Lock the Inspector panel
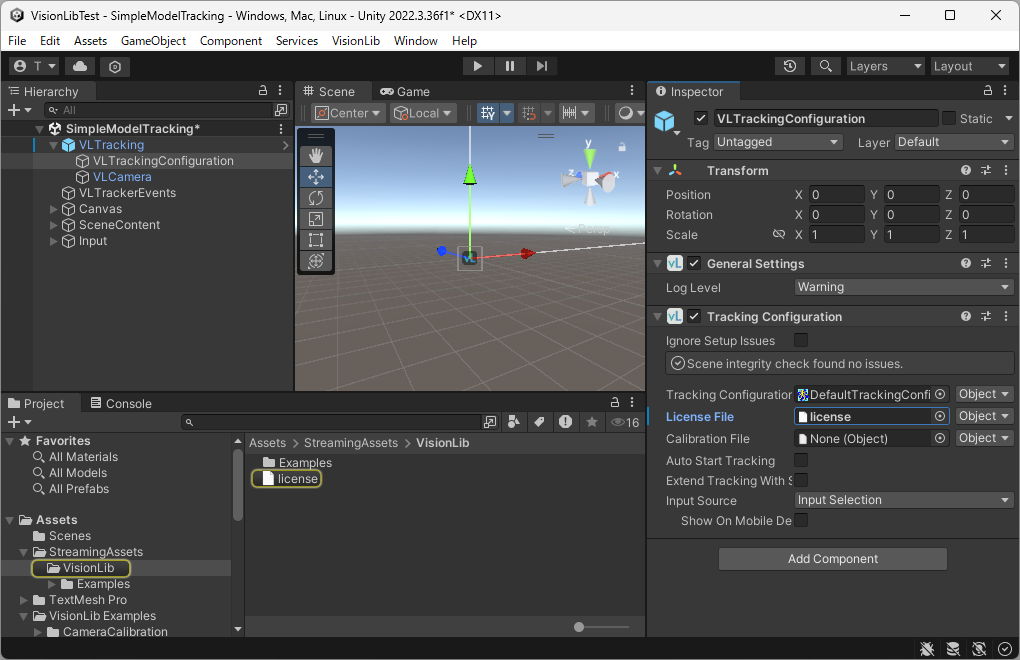Image resolution: width=1020 pixels, height=660 pixels. coord(987,90)
